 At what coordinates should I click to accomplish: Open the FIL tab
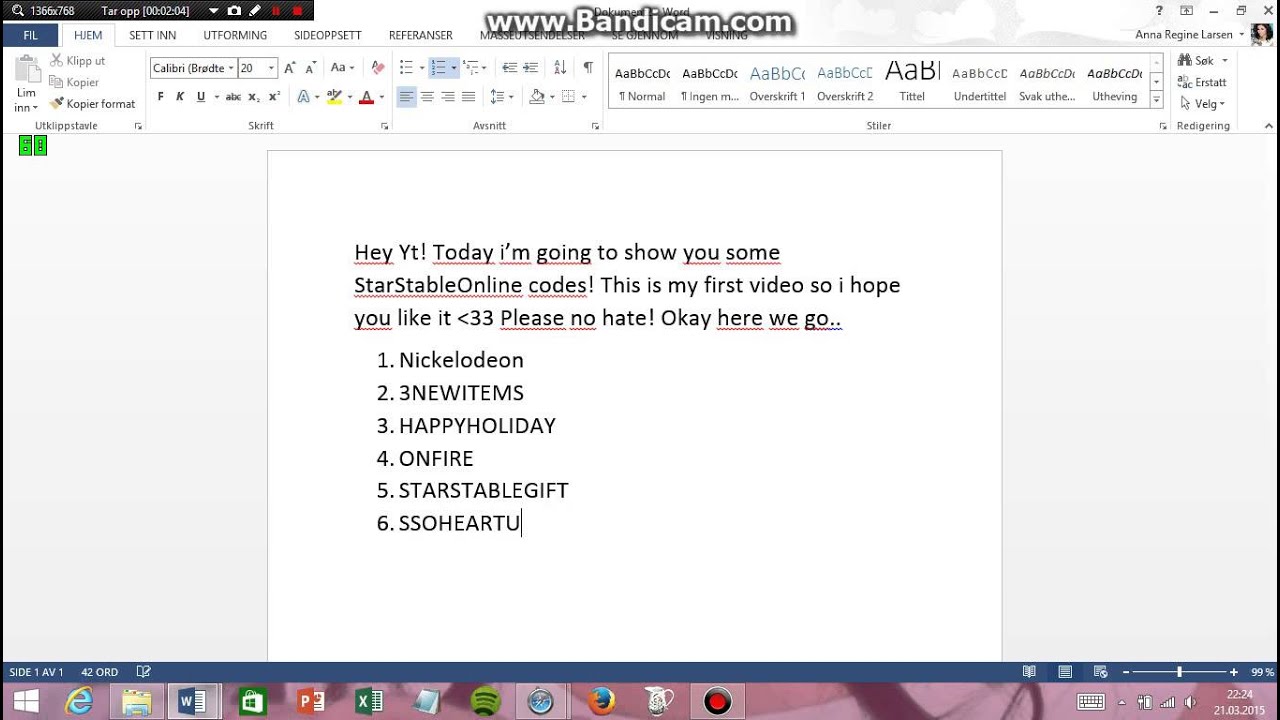pyautogui.click(x=30, y=35)
